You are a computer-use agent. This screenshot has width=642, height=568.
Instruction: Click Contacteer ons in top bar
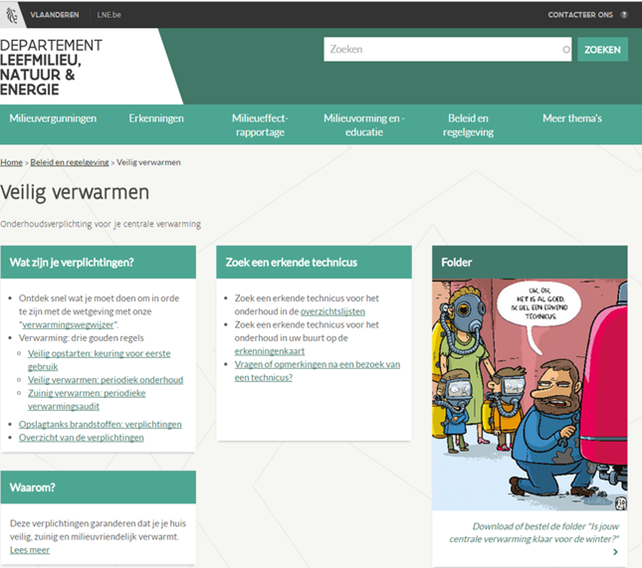click(580, 15)
